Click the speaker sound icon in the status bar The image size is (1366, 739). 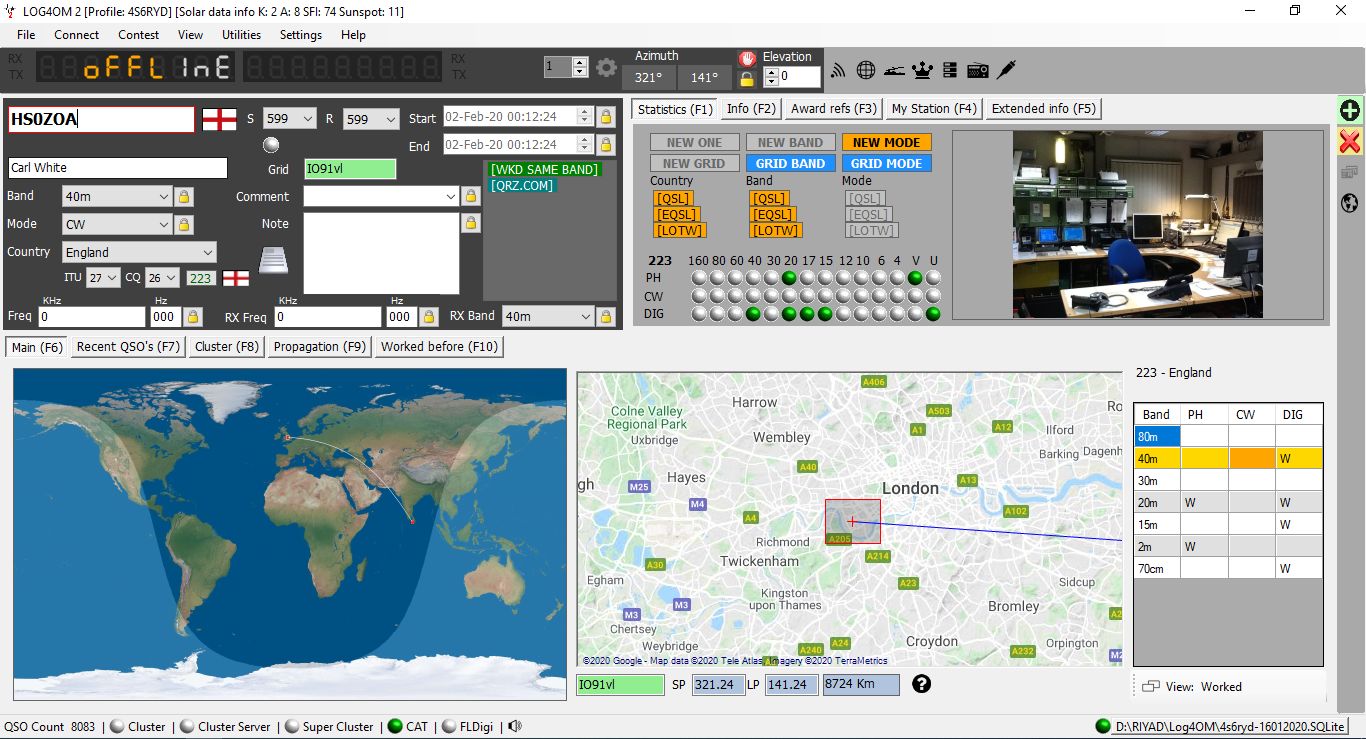pos(514,726)
